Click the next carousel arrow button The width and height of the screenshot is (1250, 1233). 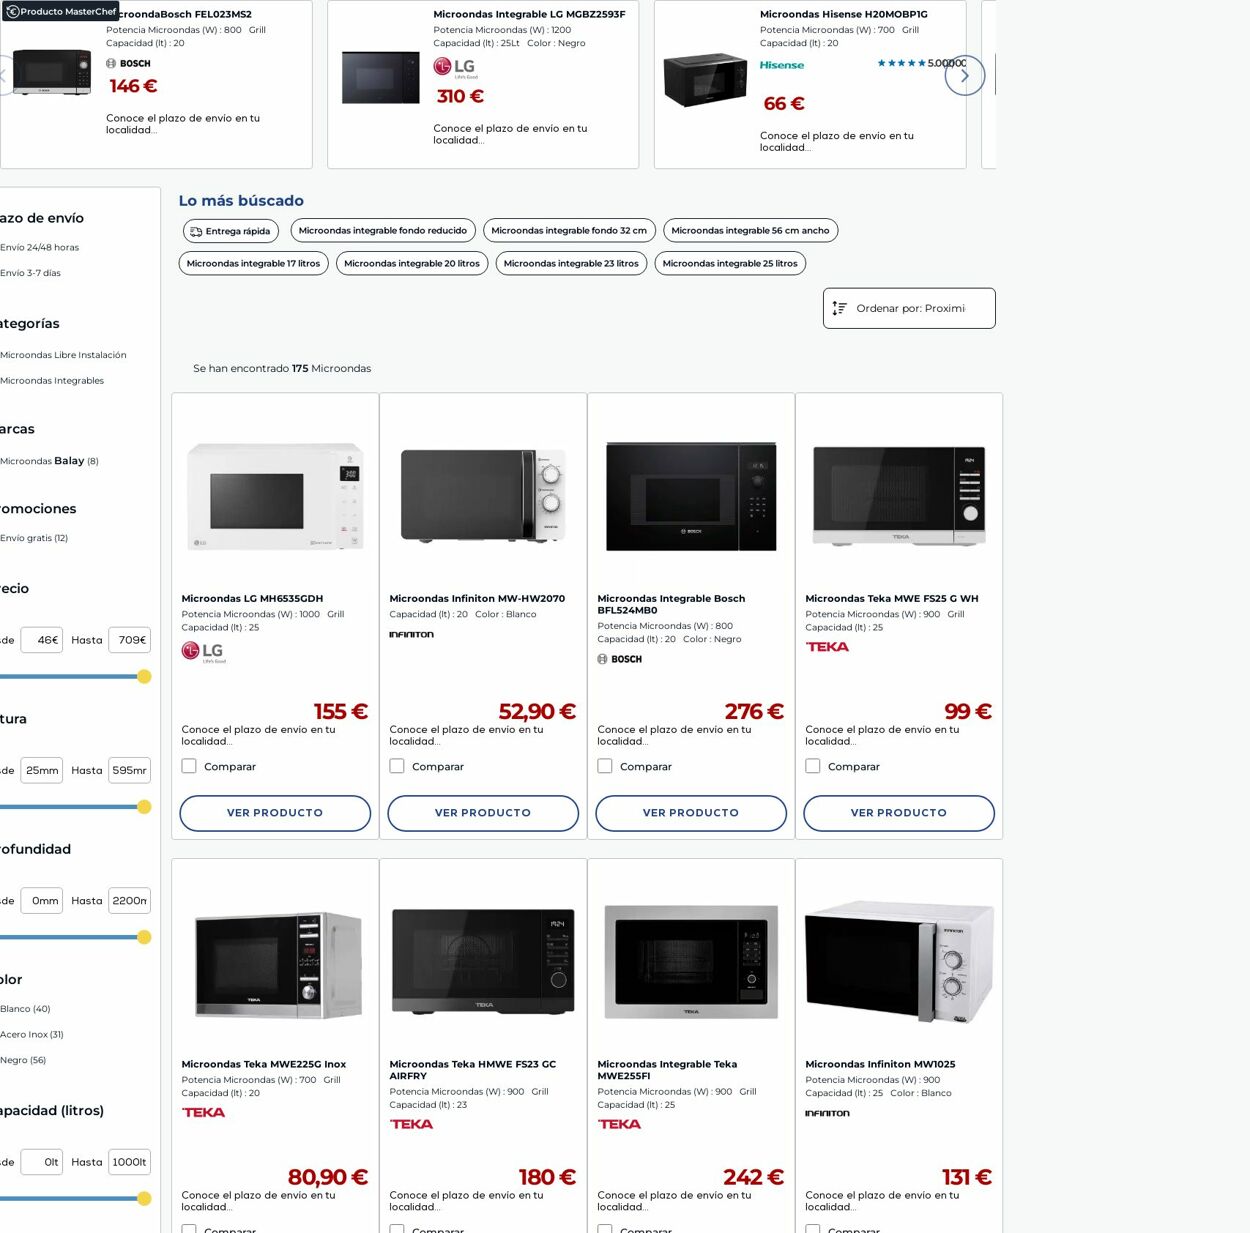964,76
